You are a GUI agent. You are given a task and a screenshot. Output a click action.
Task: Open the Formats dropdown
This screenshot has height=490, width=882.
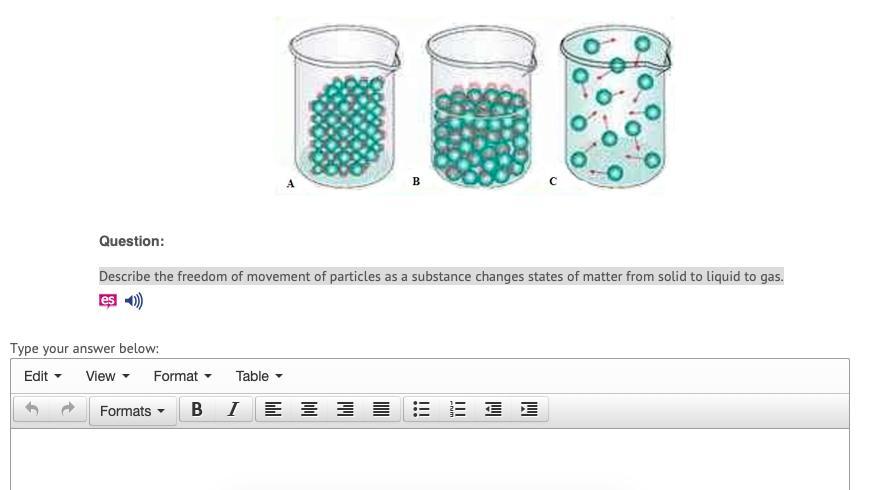[x=133, y=411]
